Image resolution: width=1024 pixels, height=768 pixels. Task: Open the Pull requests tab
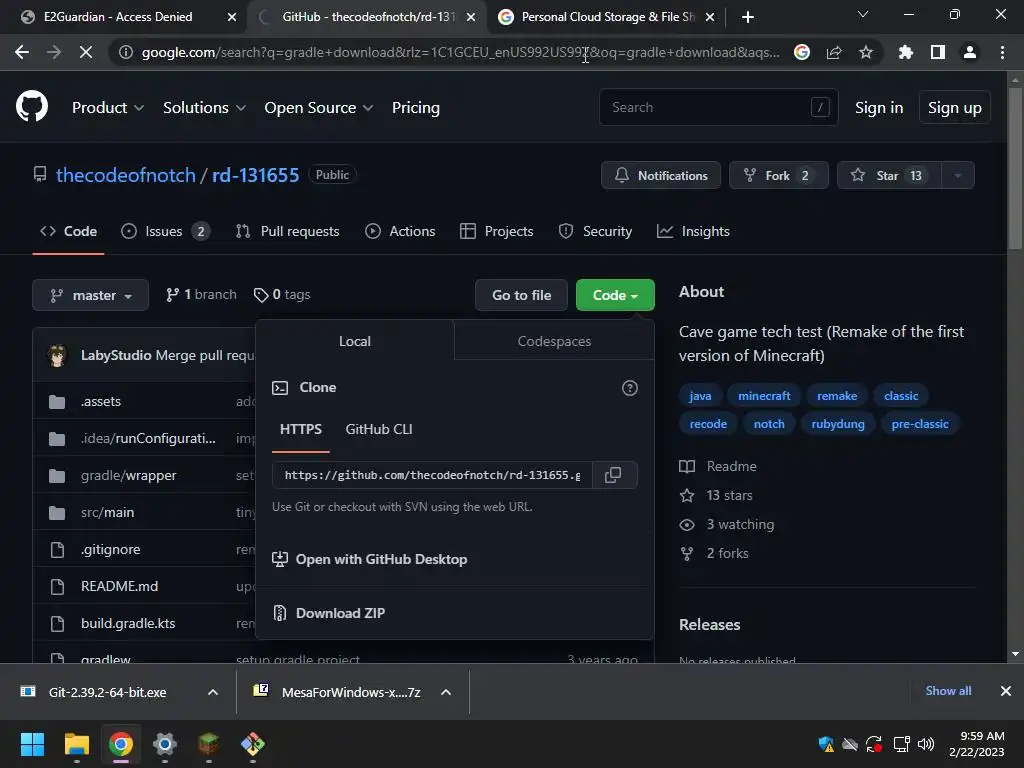(x=287, y=231)
